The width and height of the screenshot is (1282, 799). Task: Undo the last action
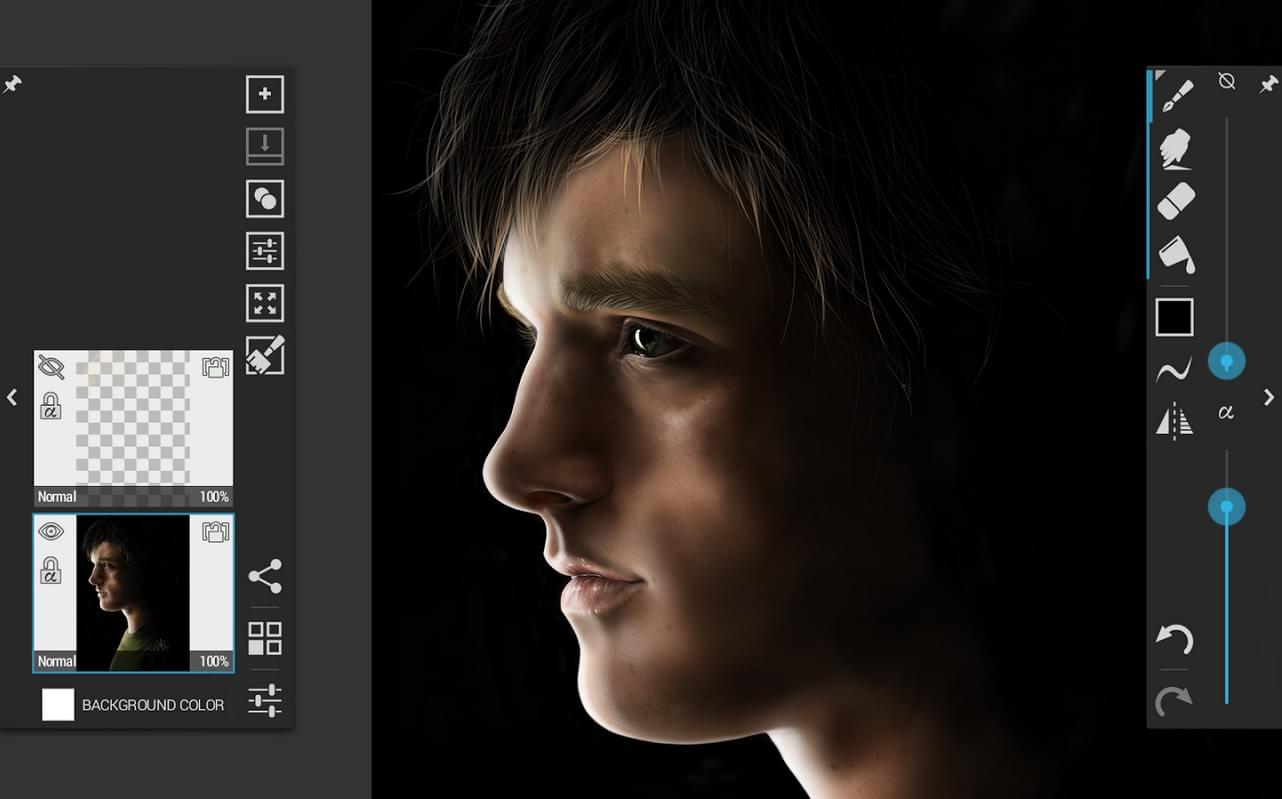[1174, 640]
